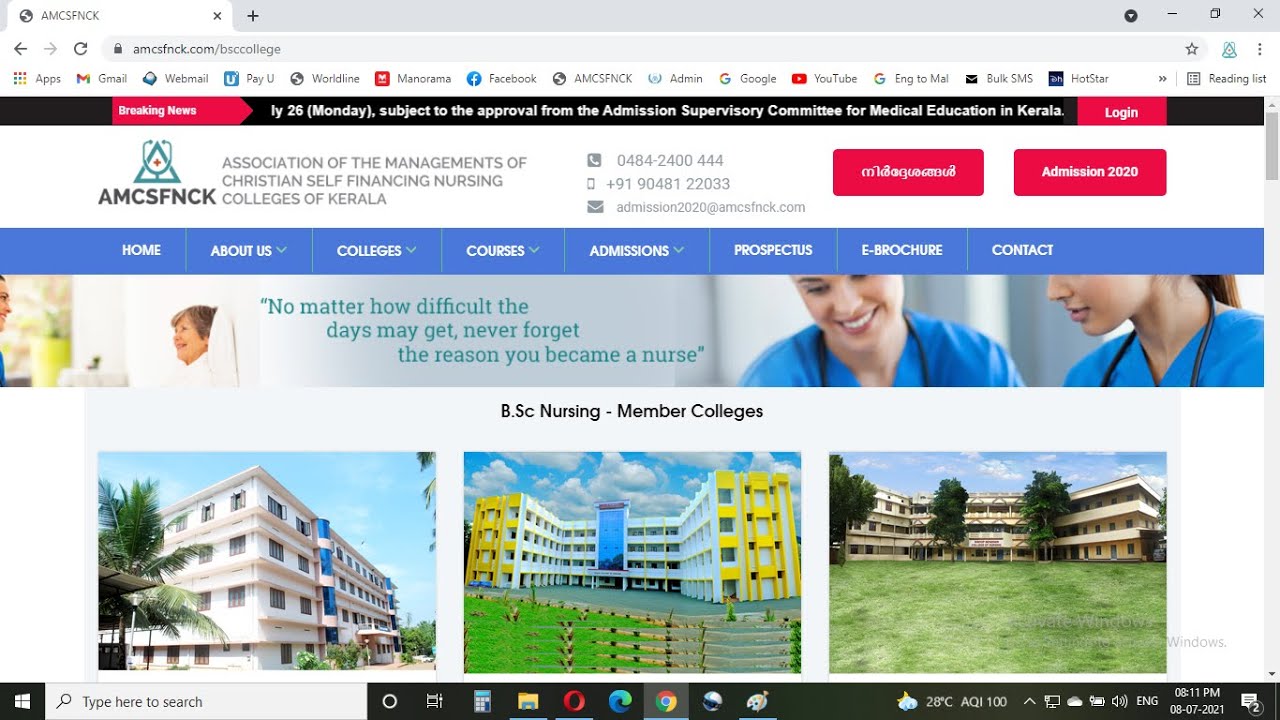Open the Calculator taskbar icon

[482, 701]
